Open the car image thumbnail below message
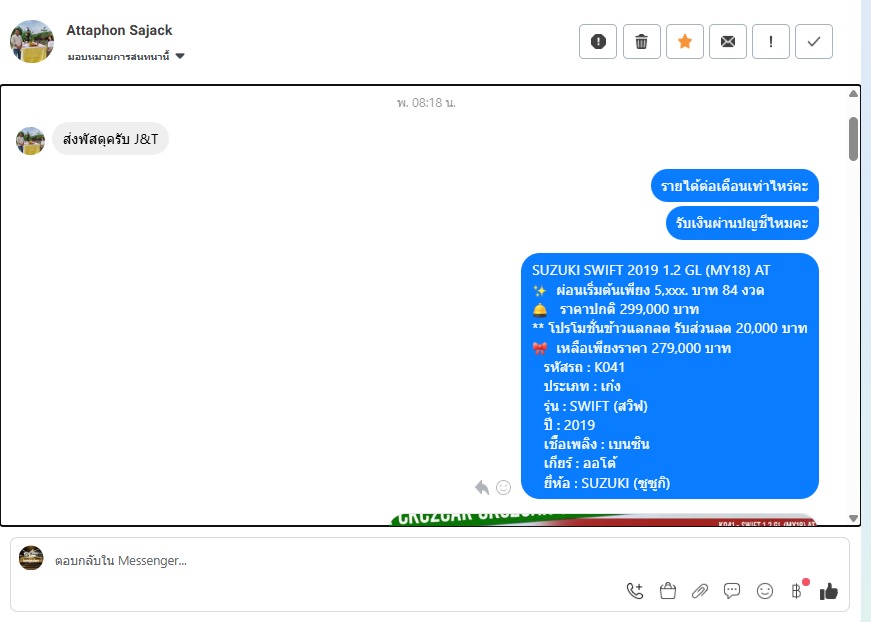The height and width of the screenshot is (622, 871). coord(604,519)
